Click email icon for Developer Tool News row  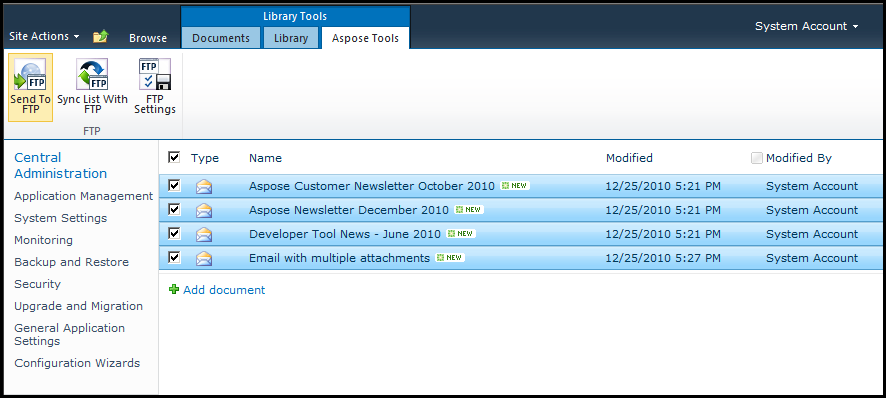click(x=204, y=234)
